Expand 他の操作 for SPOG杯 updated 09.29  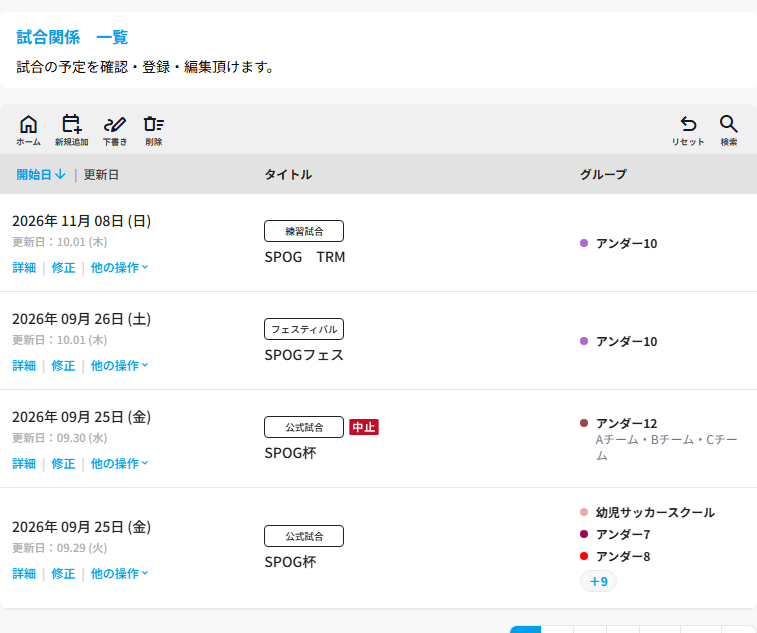coord(119,574)
